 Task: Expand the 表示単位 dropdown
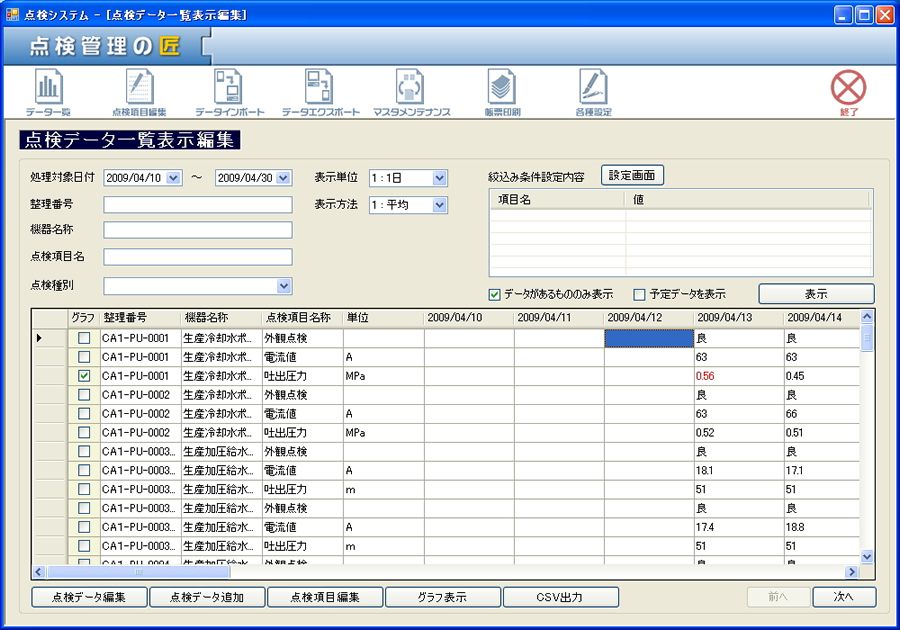click(440, 178)
